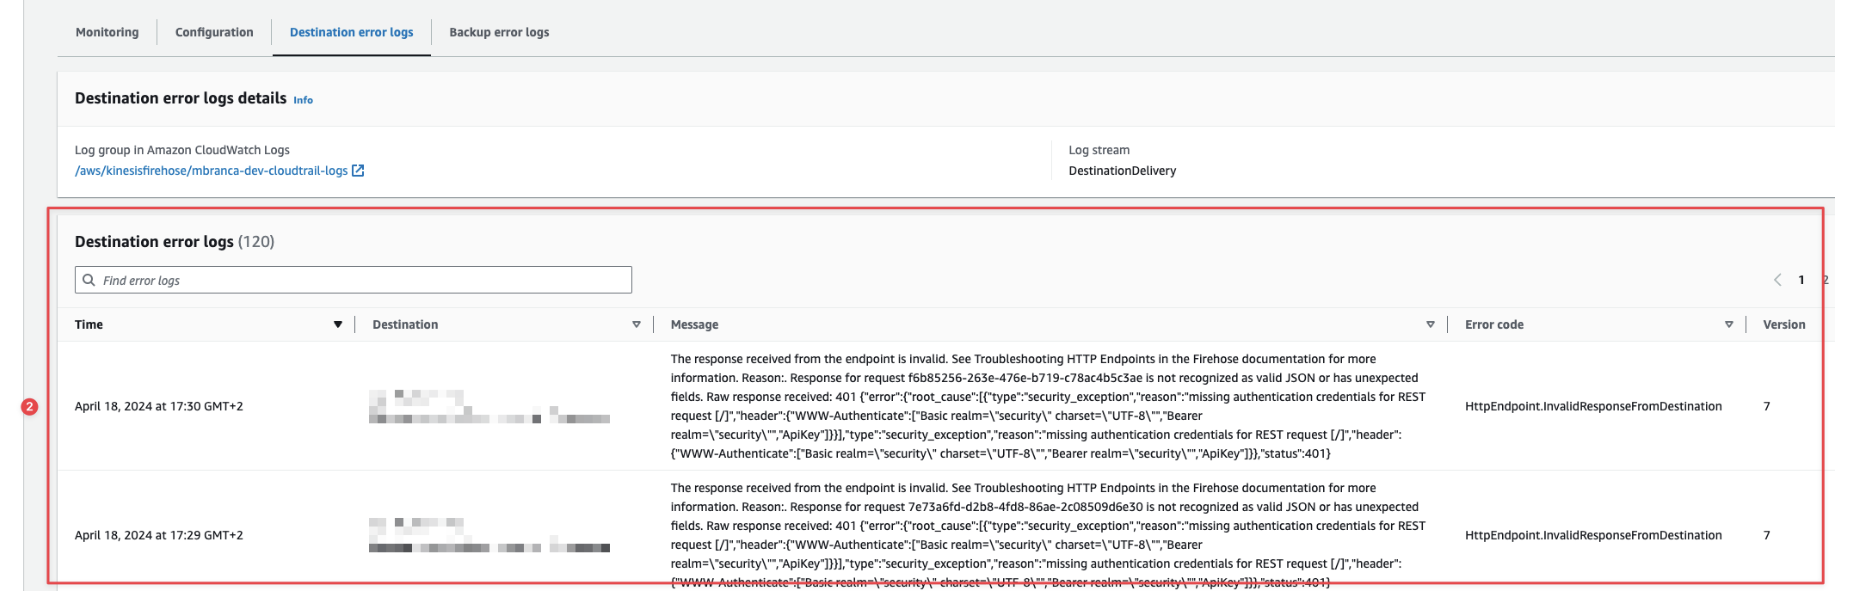1850x612 pixels.
Task: Select the Backup error logs tab
Action: pos(499,32)
